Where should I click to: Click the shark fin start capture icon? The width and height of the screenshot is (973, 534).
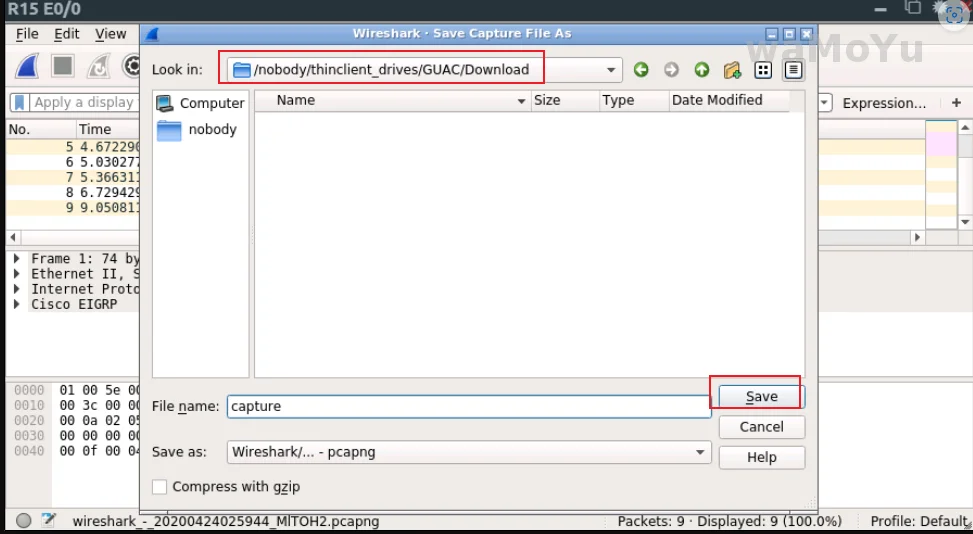coord(28,66)
